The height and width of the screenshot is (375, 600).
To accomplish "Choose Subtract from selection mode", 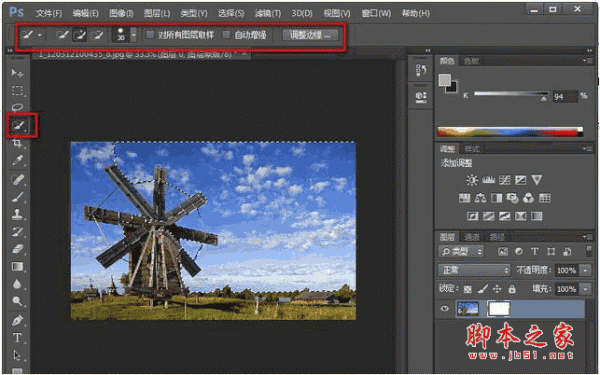I will [x=97, y=35].
